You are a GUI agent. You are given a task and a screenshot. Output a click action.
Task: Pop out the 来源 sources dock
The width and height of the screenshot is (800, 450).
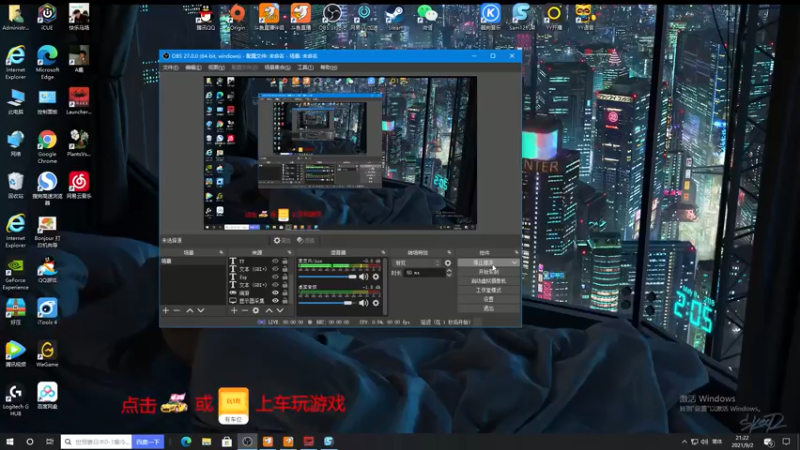click(x=289, y=253)
